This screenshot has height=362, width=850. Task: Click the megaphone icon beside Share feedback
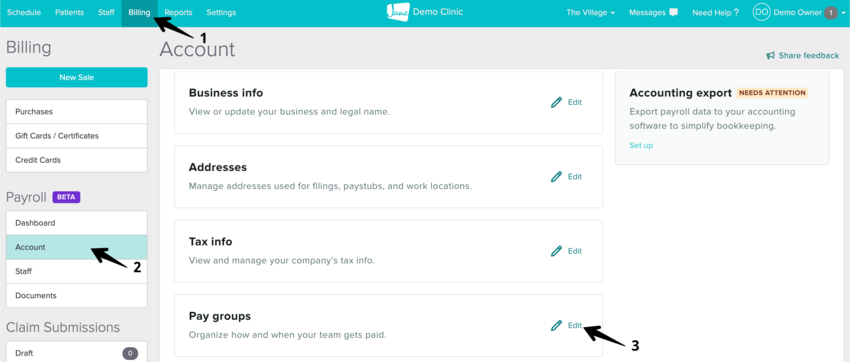point(770,55)
